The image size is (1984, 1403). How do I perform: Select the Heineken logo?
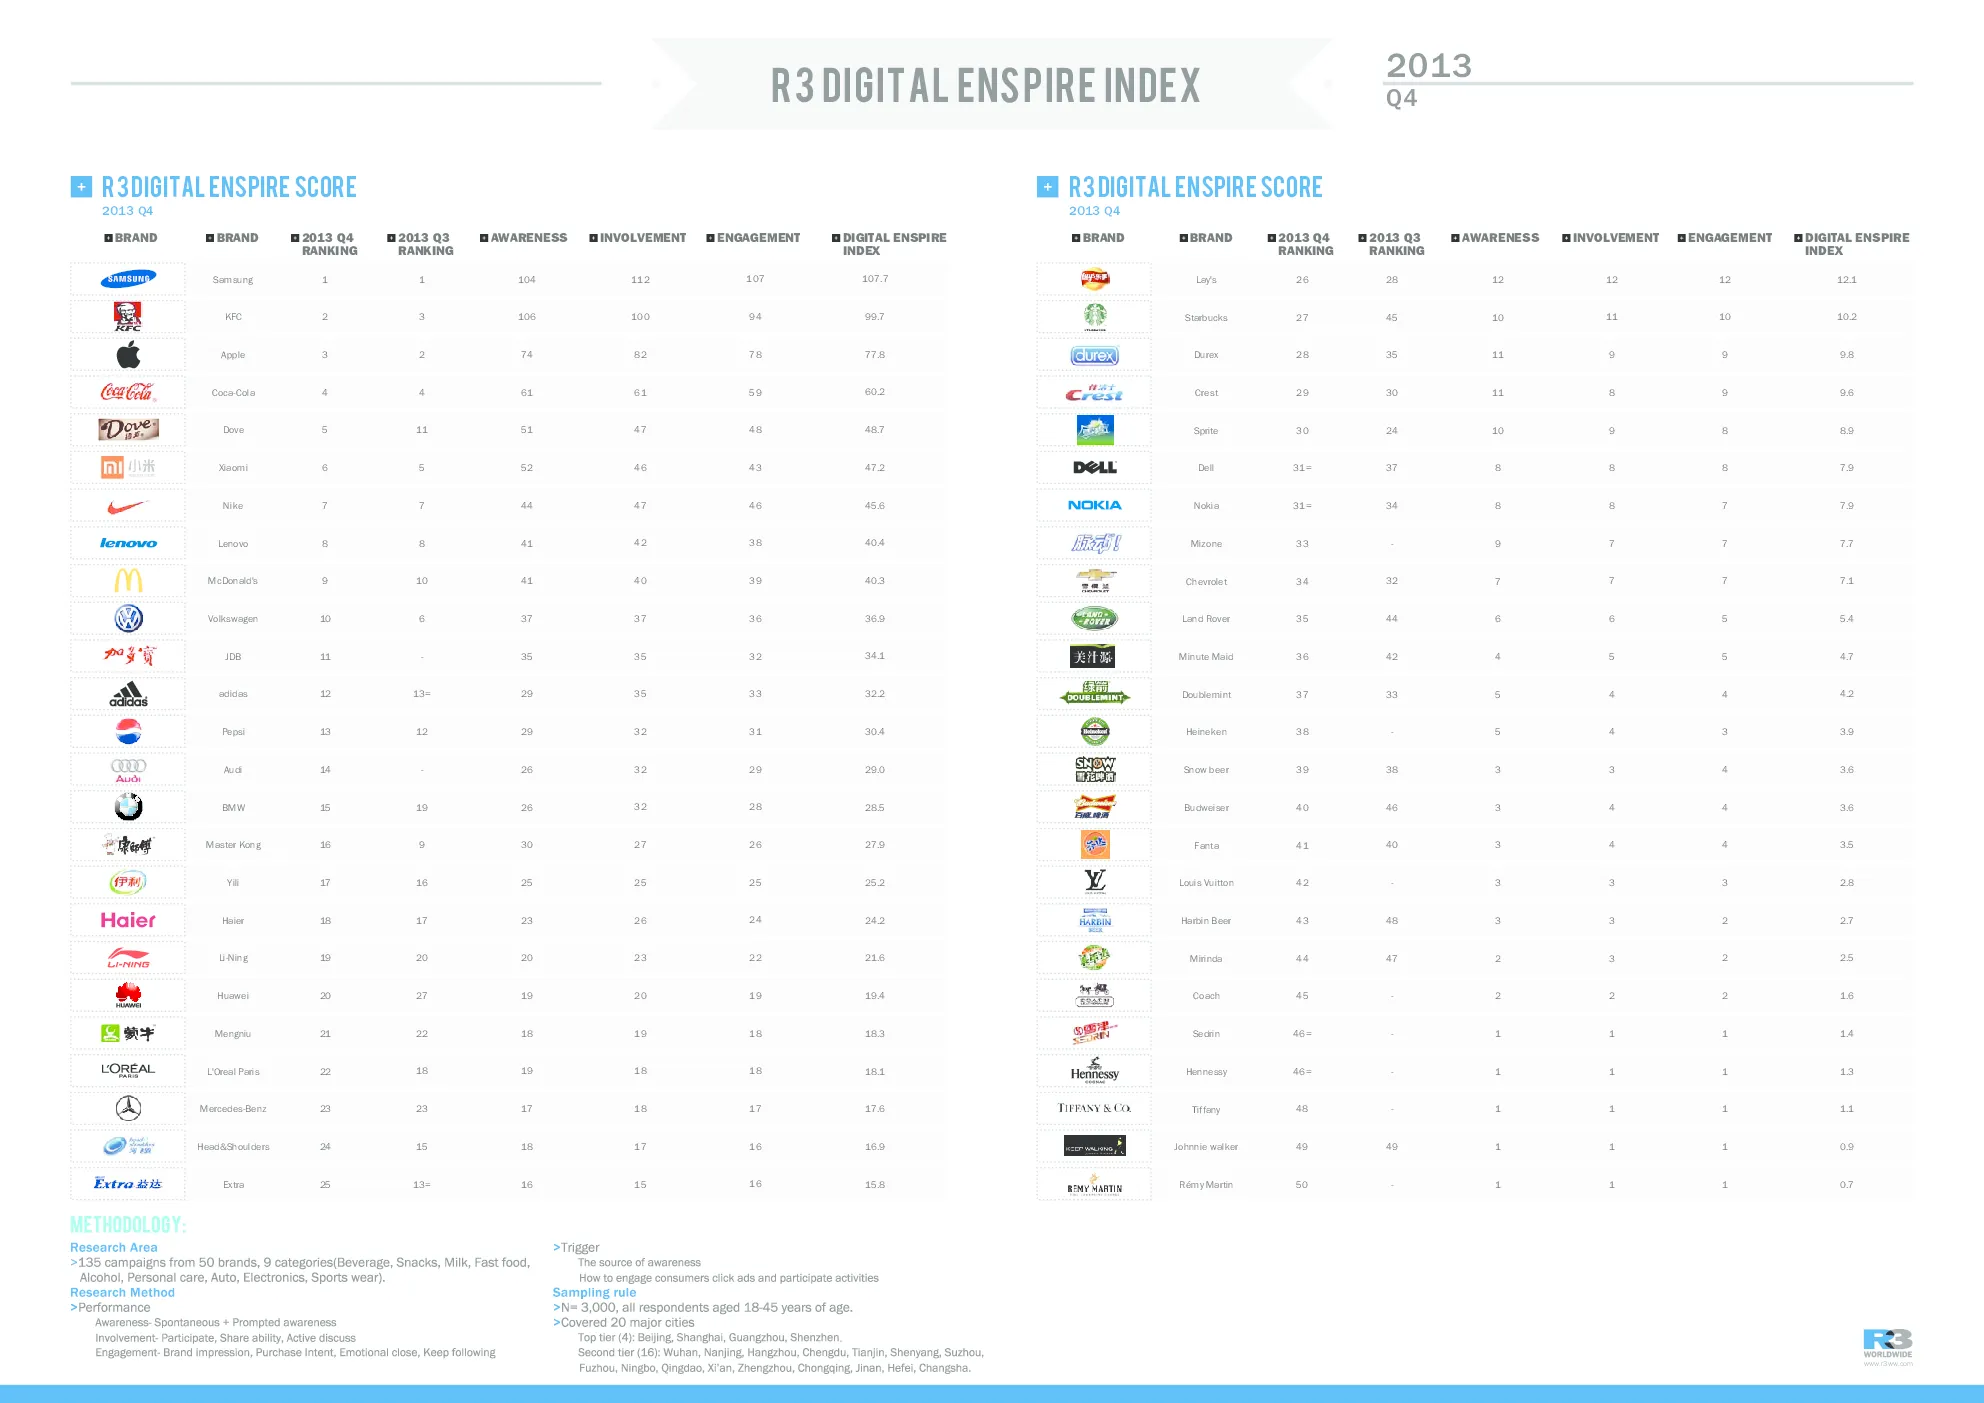1095,732
